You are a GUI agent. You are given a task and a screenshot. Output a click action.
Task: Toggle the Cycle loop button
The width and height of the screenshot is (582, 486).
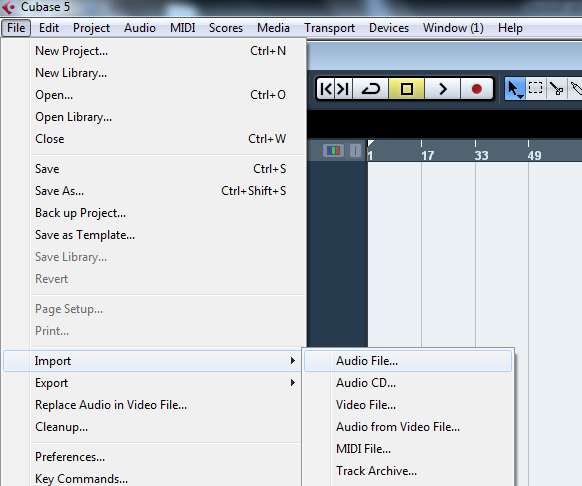[370, 89]
